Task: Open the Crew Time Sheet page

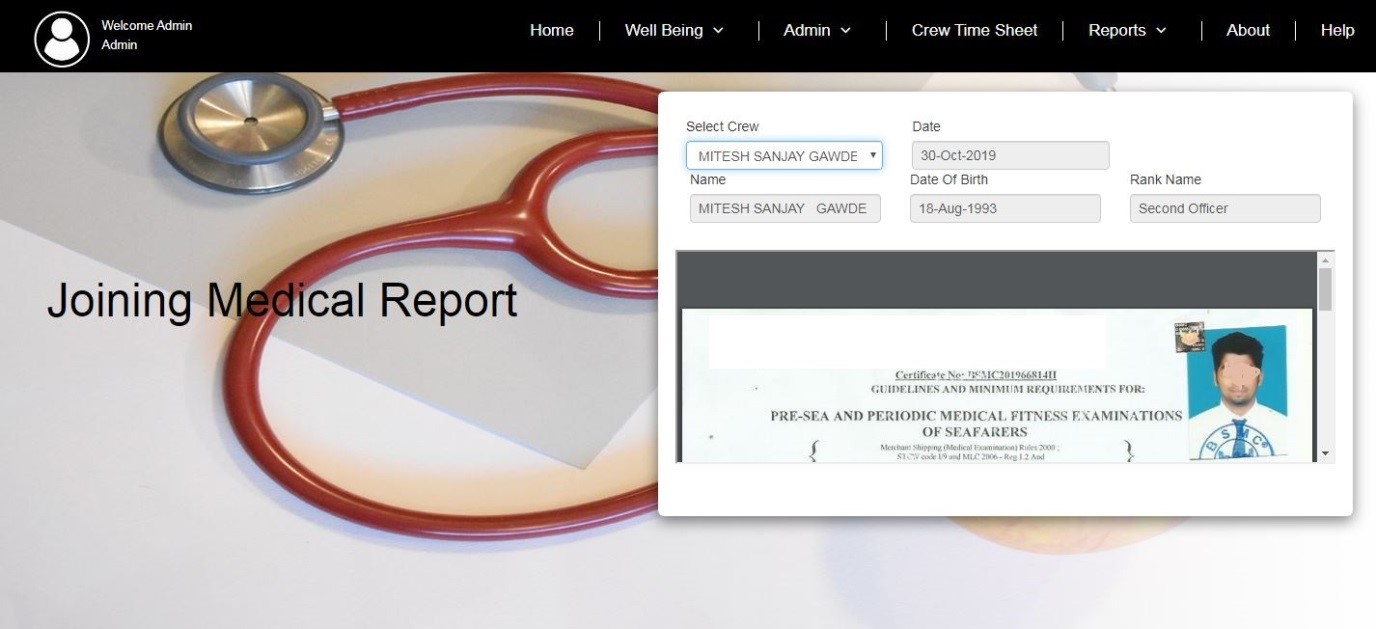Action: (x=974, y=30)
